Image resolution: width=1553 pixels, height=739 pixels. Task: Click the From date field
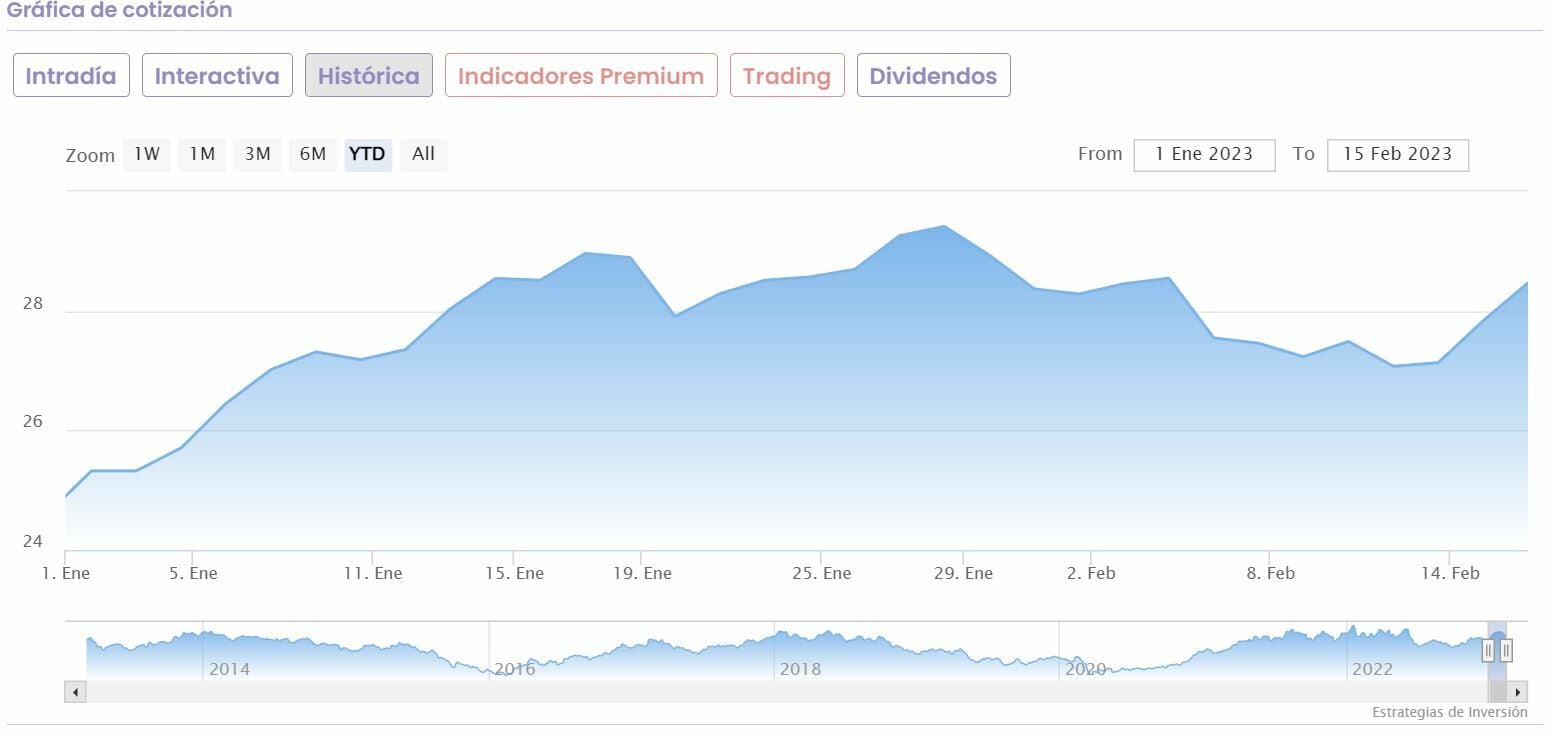tap(1204, 155)
